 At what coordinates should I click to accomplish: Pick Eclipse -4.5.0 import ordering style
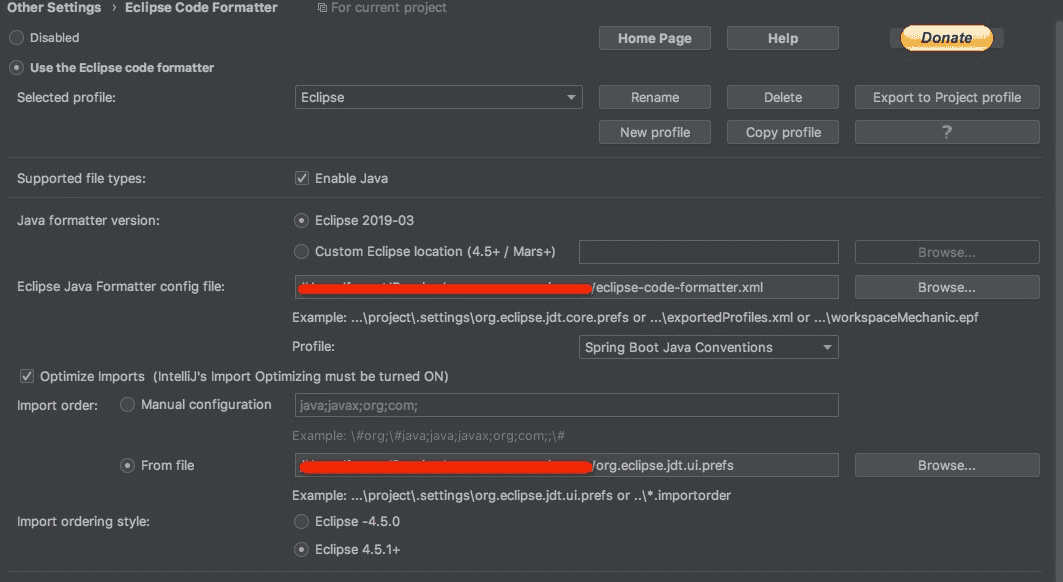pyautogui.click(x=302, y=521)
